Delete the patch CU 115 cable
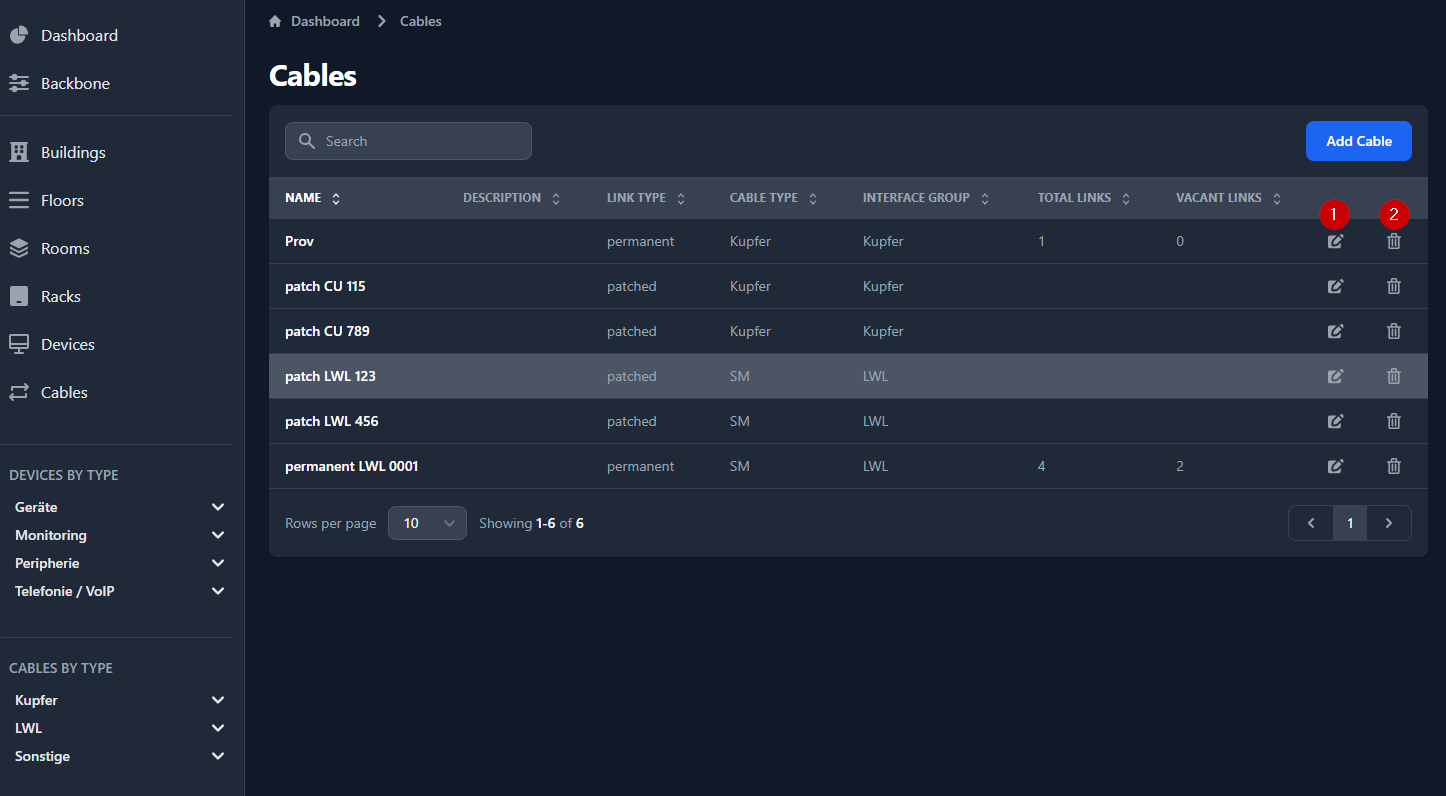This screenshot has width=1446, height=796. coord(1394,286)
